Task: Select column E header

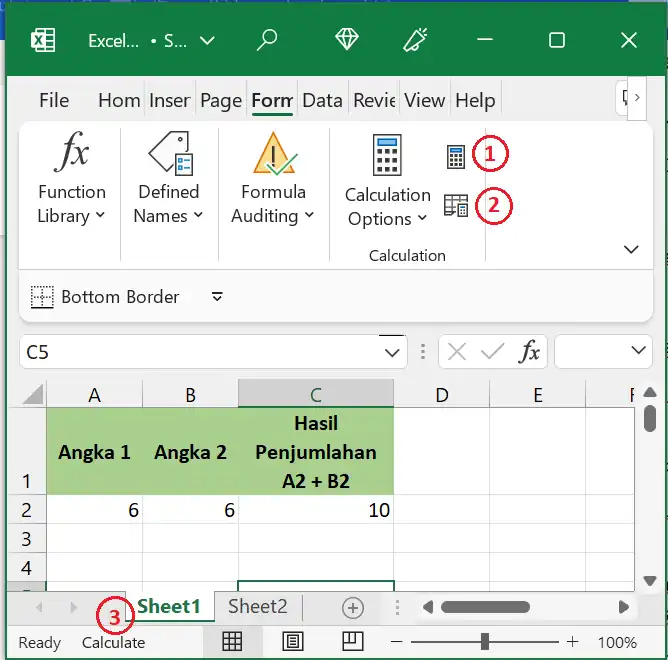Action: pyautogui.click(x=538, y=394)
